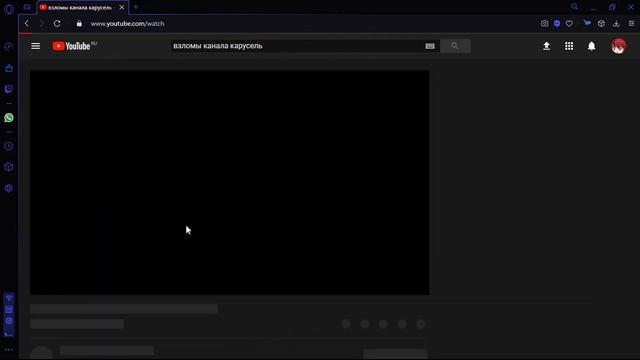Open the GX Corner bag icon in sidebar
The image size is (640, 360).
9,68
